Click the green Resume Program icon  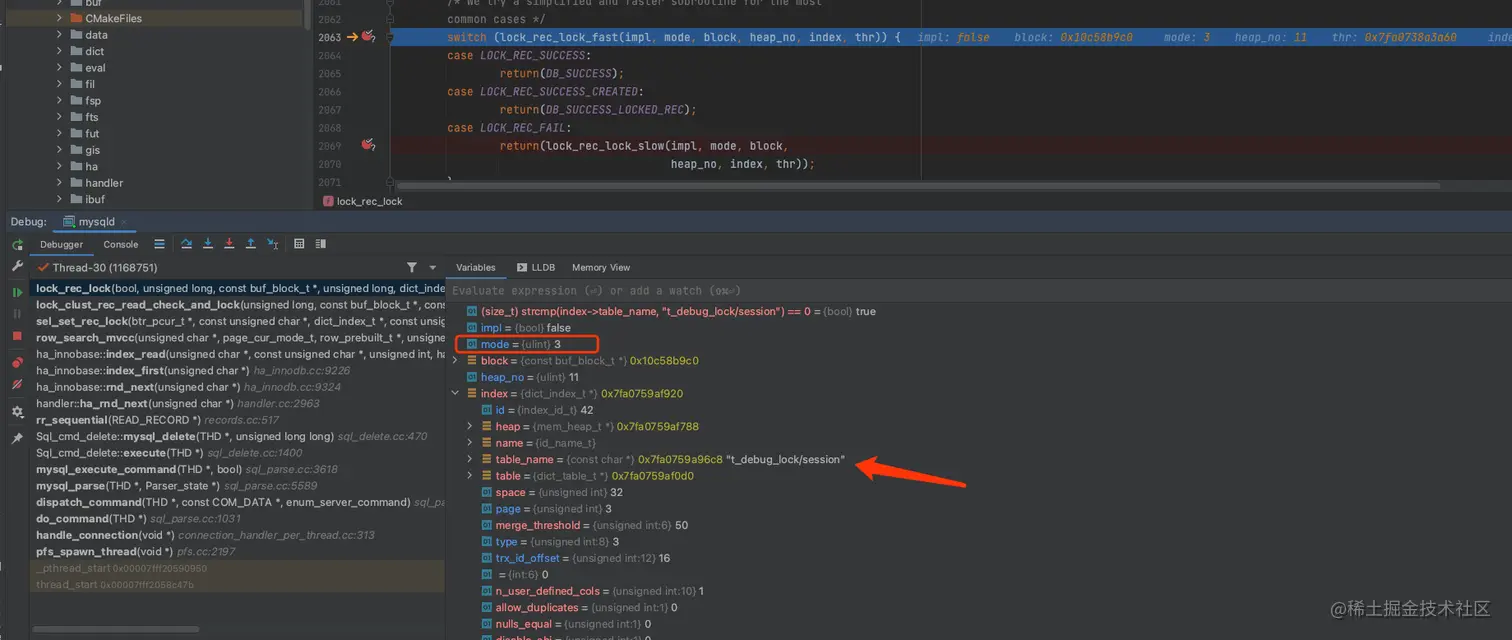click(x=17, y=292)
